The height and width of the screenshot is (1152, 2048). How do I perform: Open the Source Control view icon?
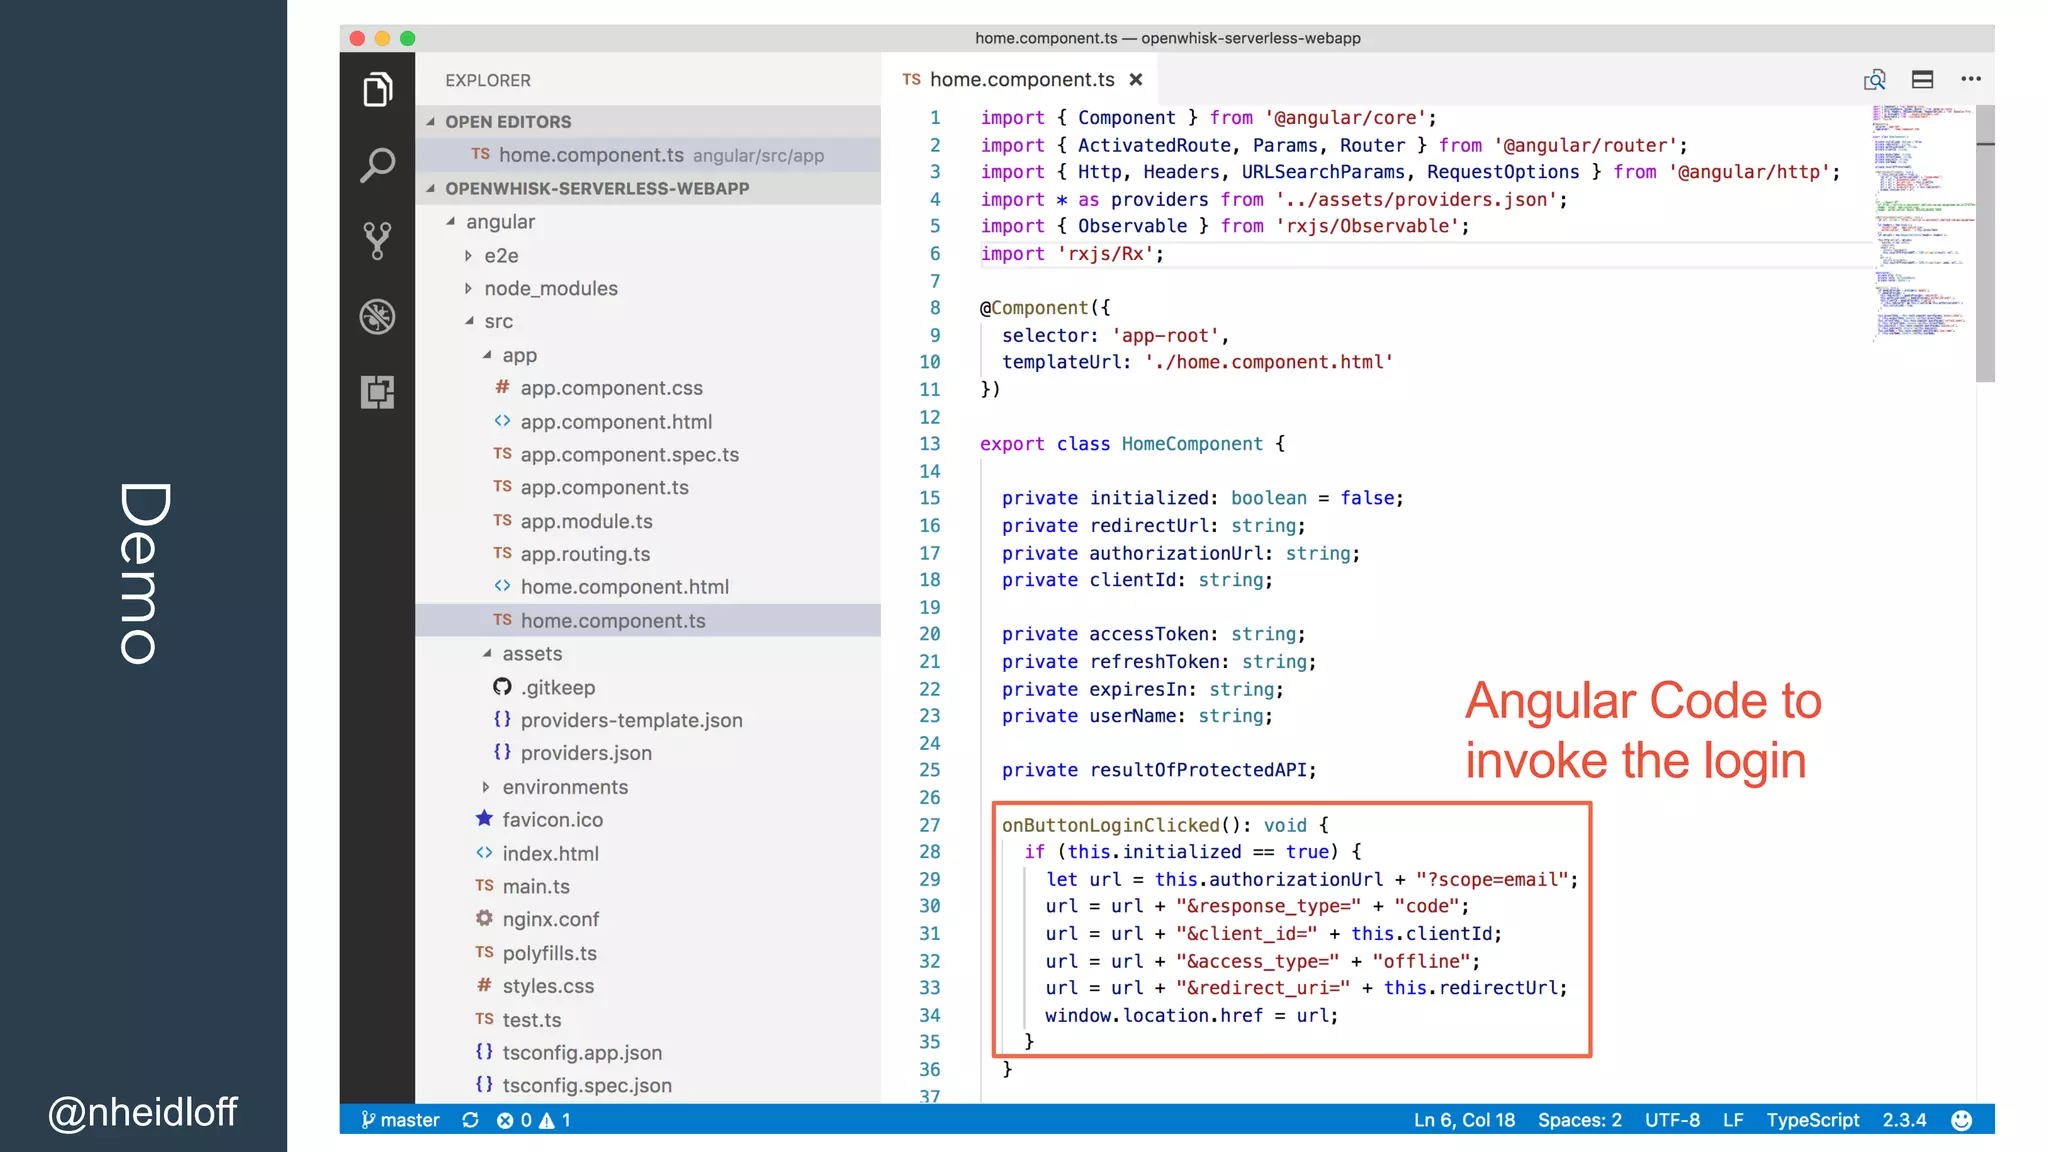tap(377, 240)
